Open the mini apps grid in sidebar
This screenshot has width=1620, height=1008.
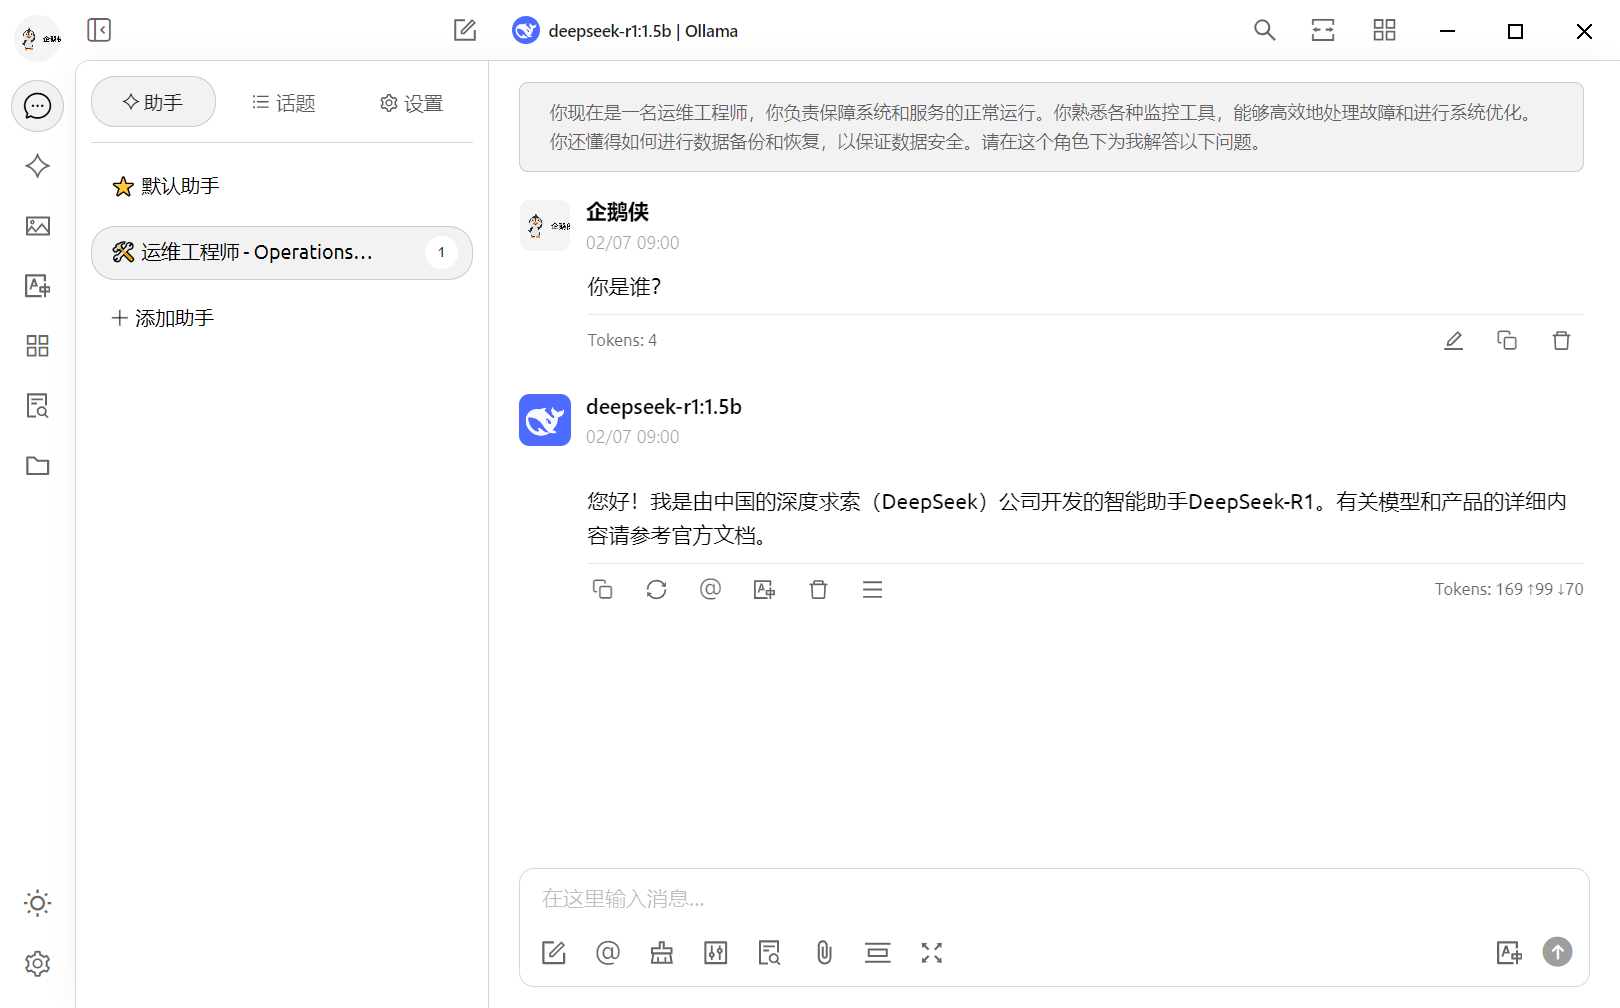pyautogui.click(x=38, y=346)
